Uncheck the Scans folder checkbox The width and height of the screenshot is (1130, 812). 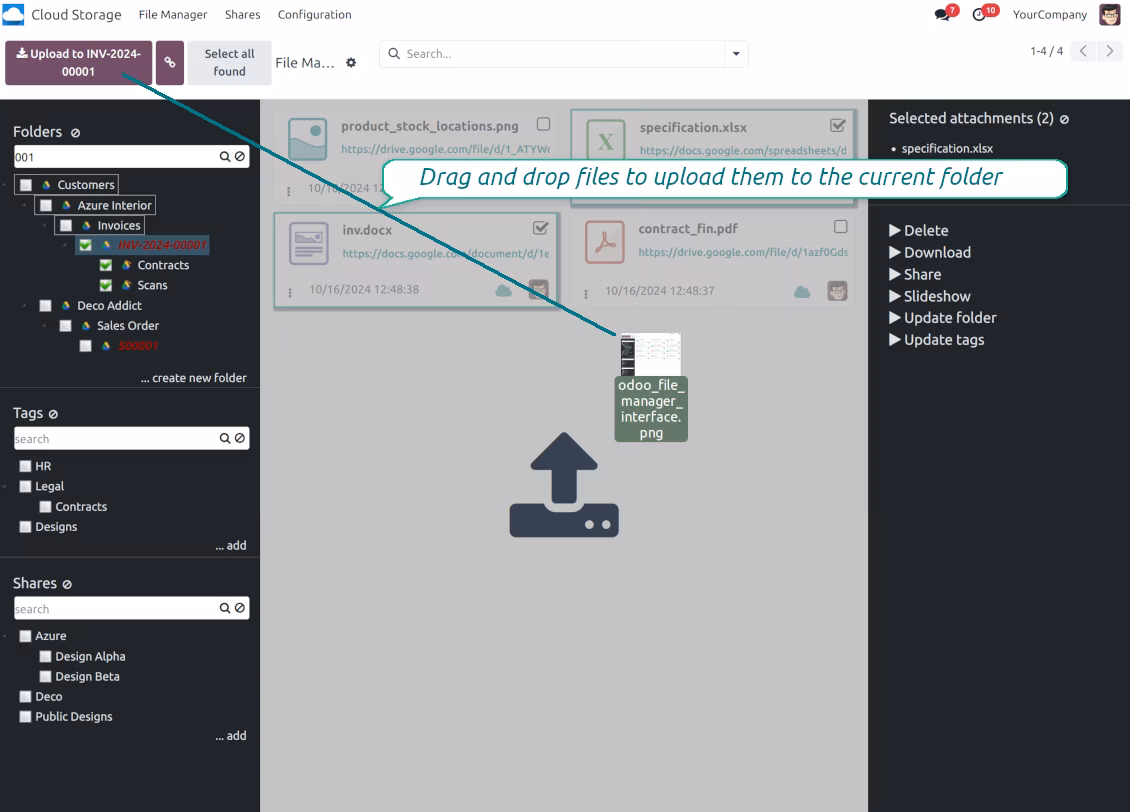tap(106, 285)
